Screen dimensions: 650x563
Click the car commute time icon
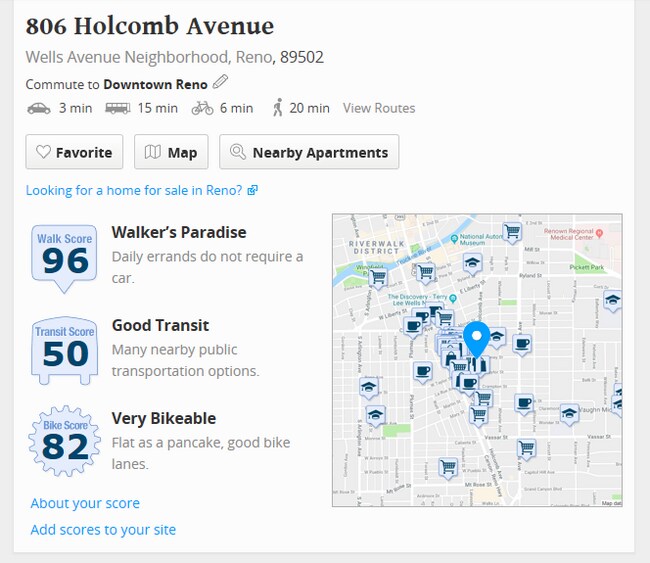tap(38, 108)
